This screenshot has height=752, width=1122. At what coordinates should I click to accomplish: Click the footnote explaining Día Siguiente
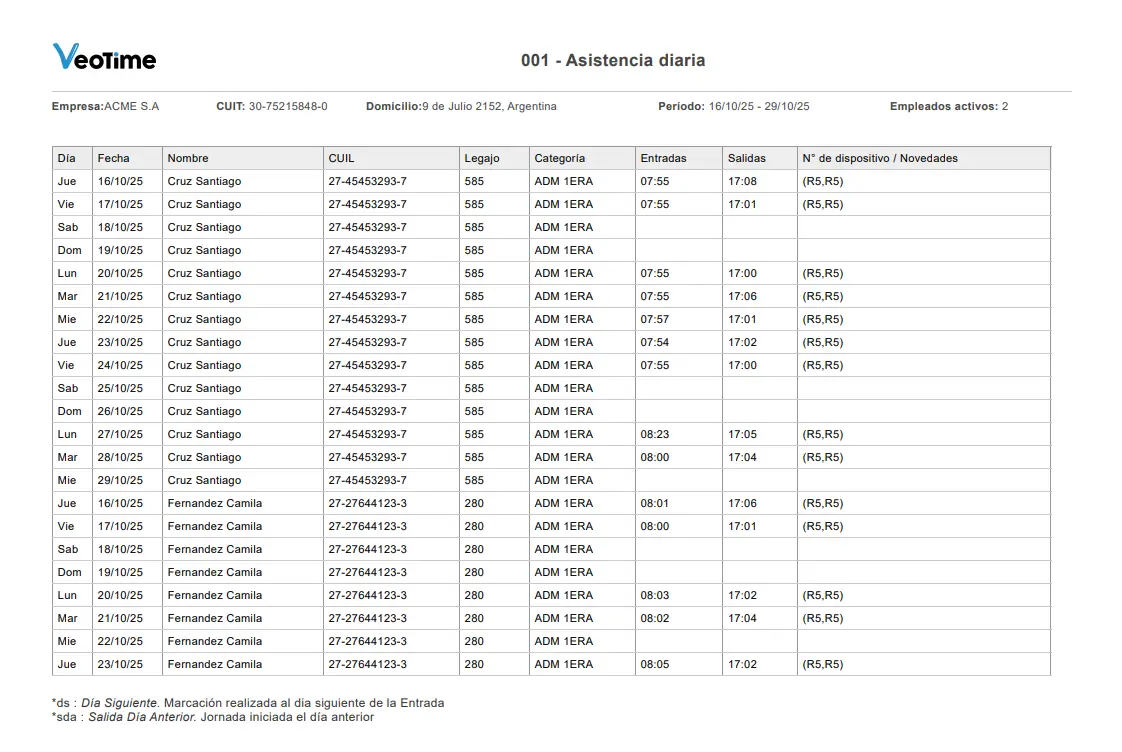pos(248,702)
